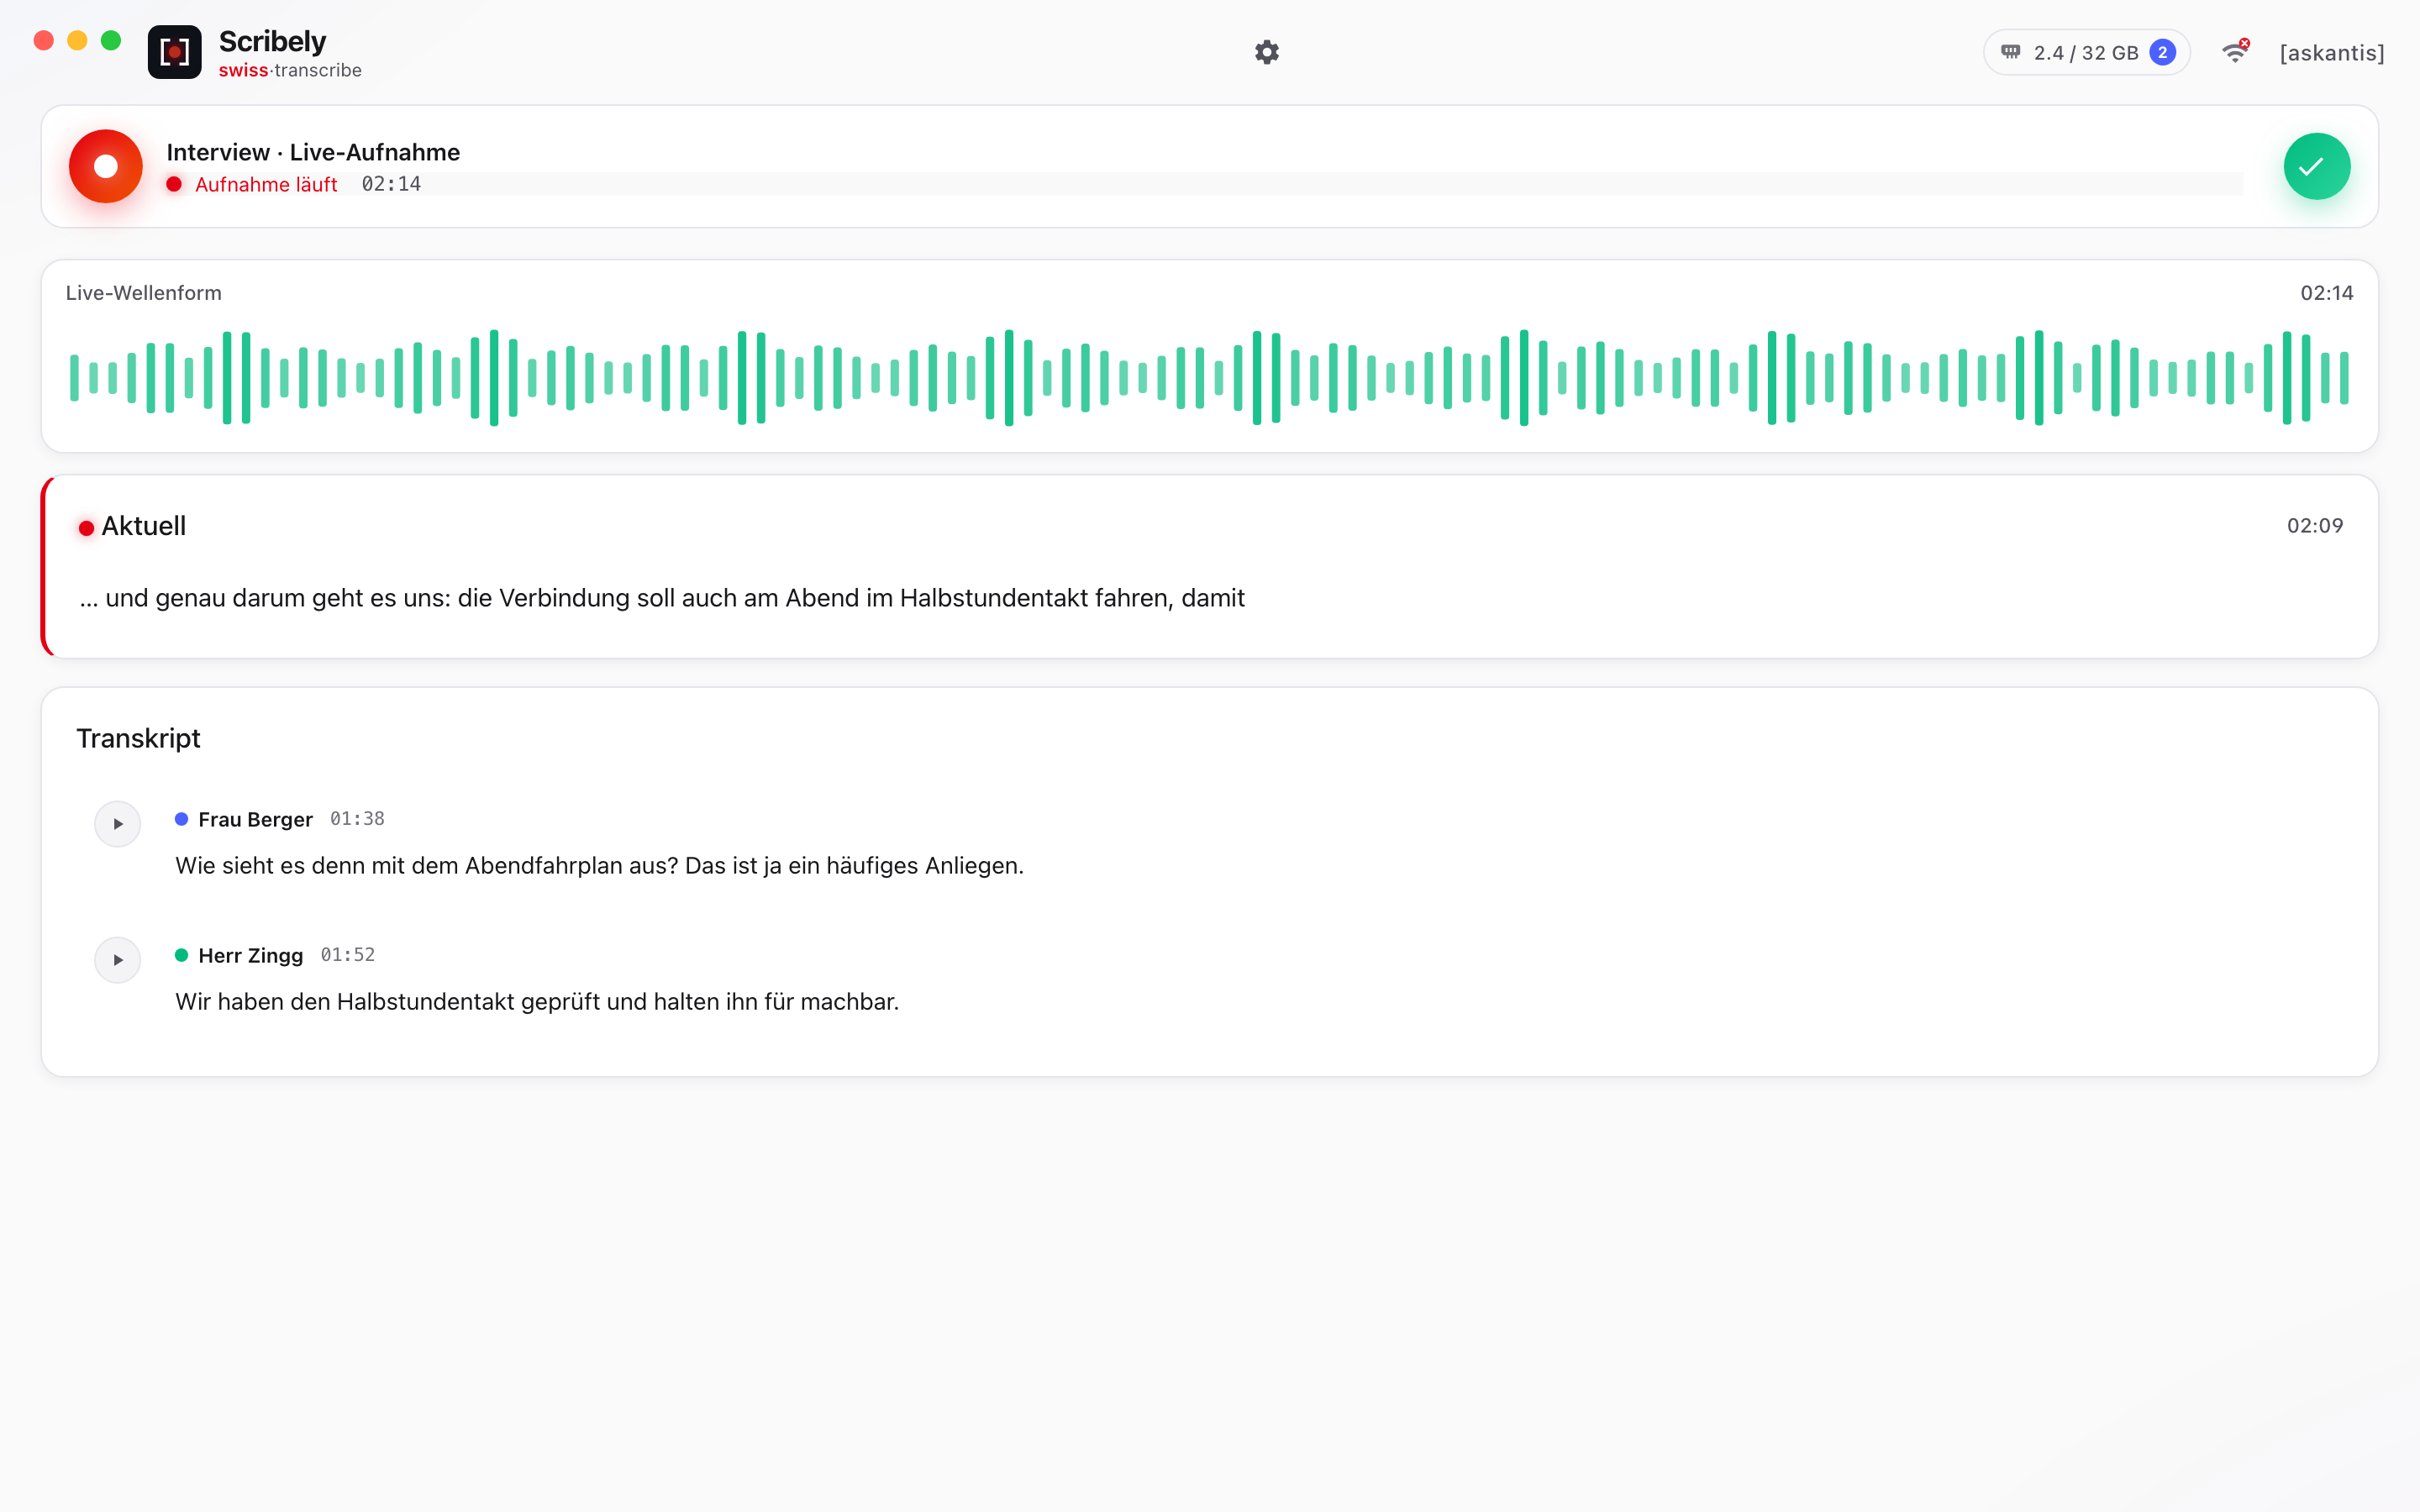Click the Aktuell timestamp 02:09
The height and width of the screenshot is (1512, 2420).
click(x=2314, y=526)
